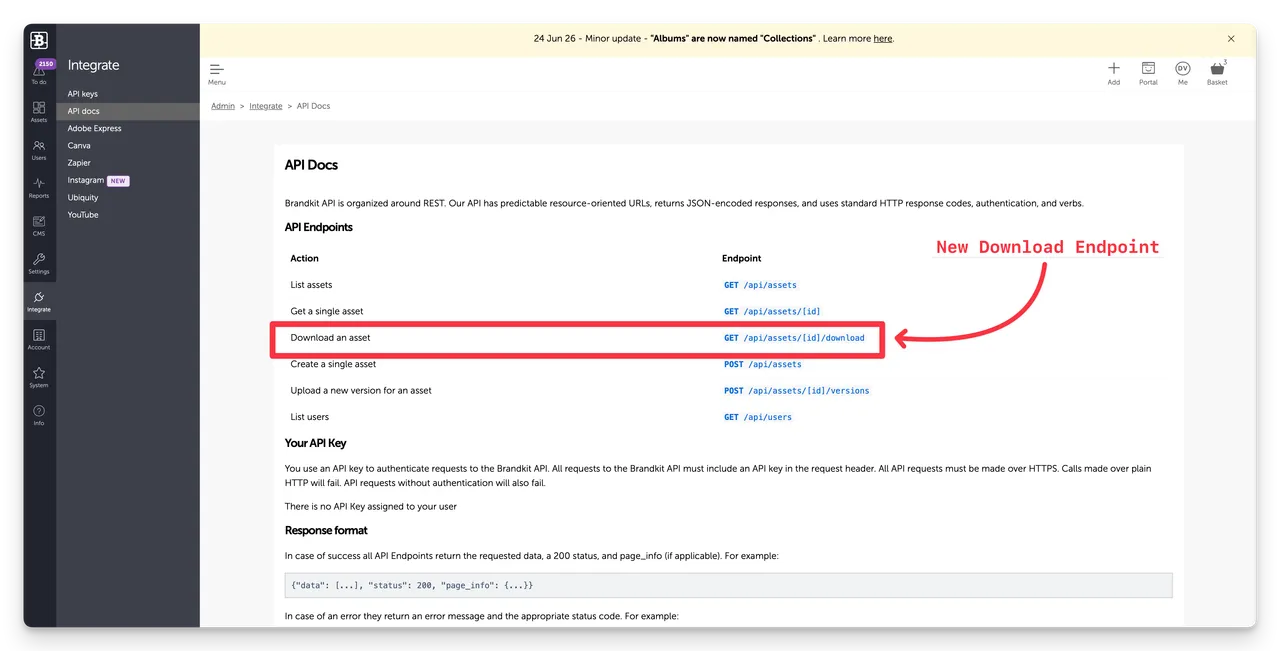Click 'There is no API Key assigned' text
This screenshot has width=1280, height=651.
click(x=371, y=507)
